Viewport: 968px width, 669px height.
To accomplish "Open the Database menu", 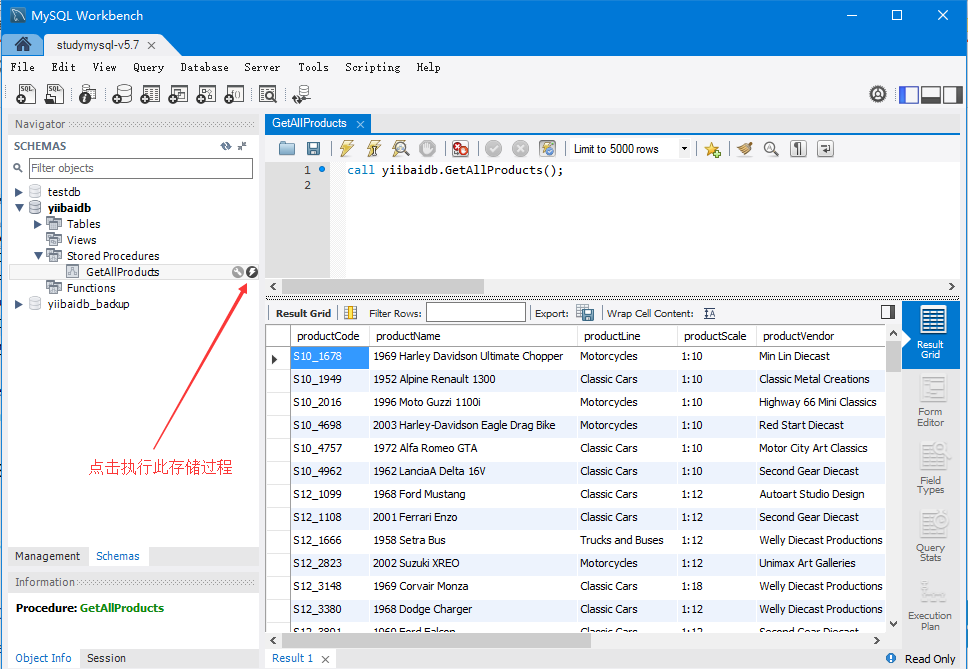I will [204, 67].
